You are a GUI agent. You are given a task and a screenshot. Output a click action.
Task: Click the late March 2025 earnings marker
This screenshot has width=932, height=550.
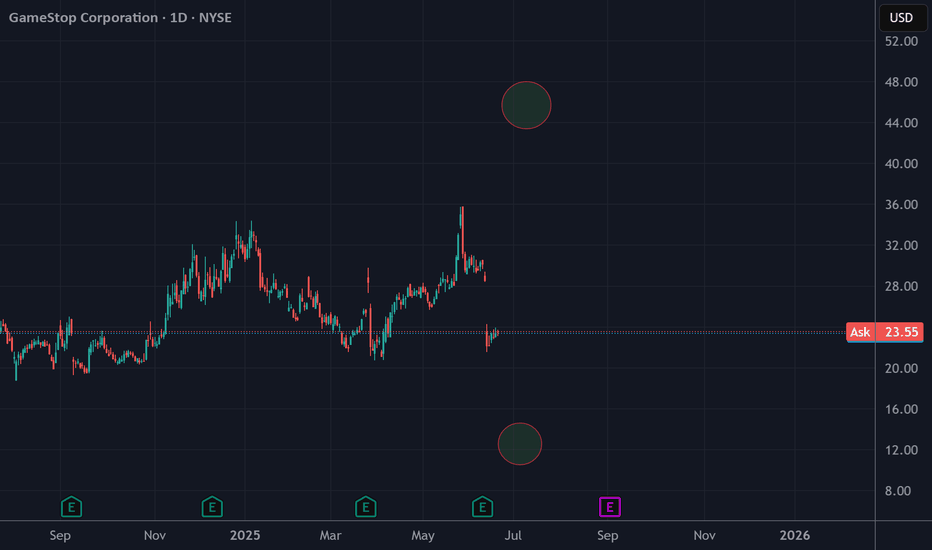(366, 507)
